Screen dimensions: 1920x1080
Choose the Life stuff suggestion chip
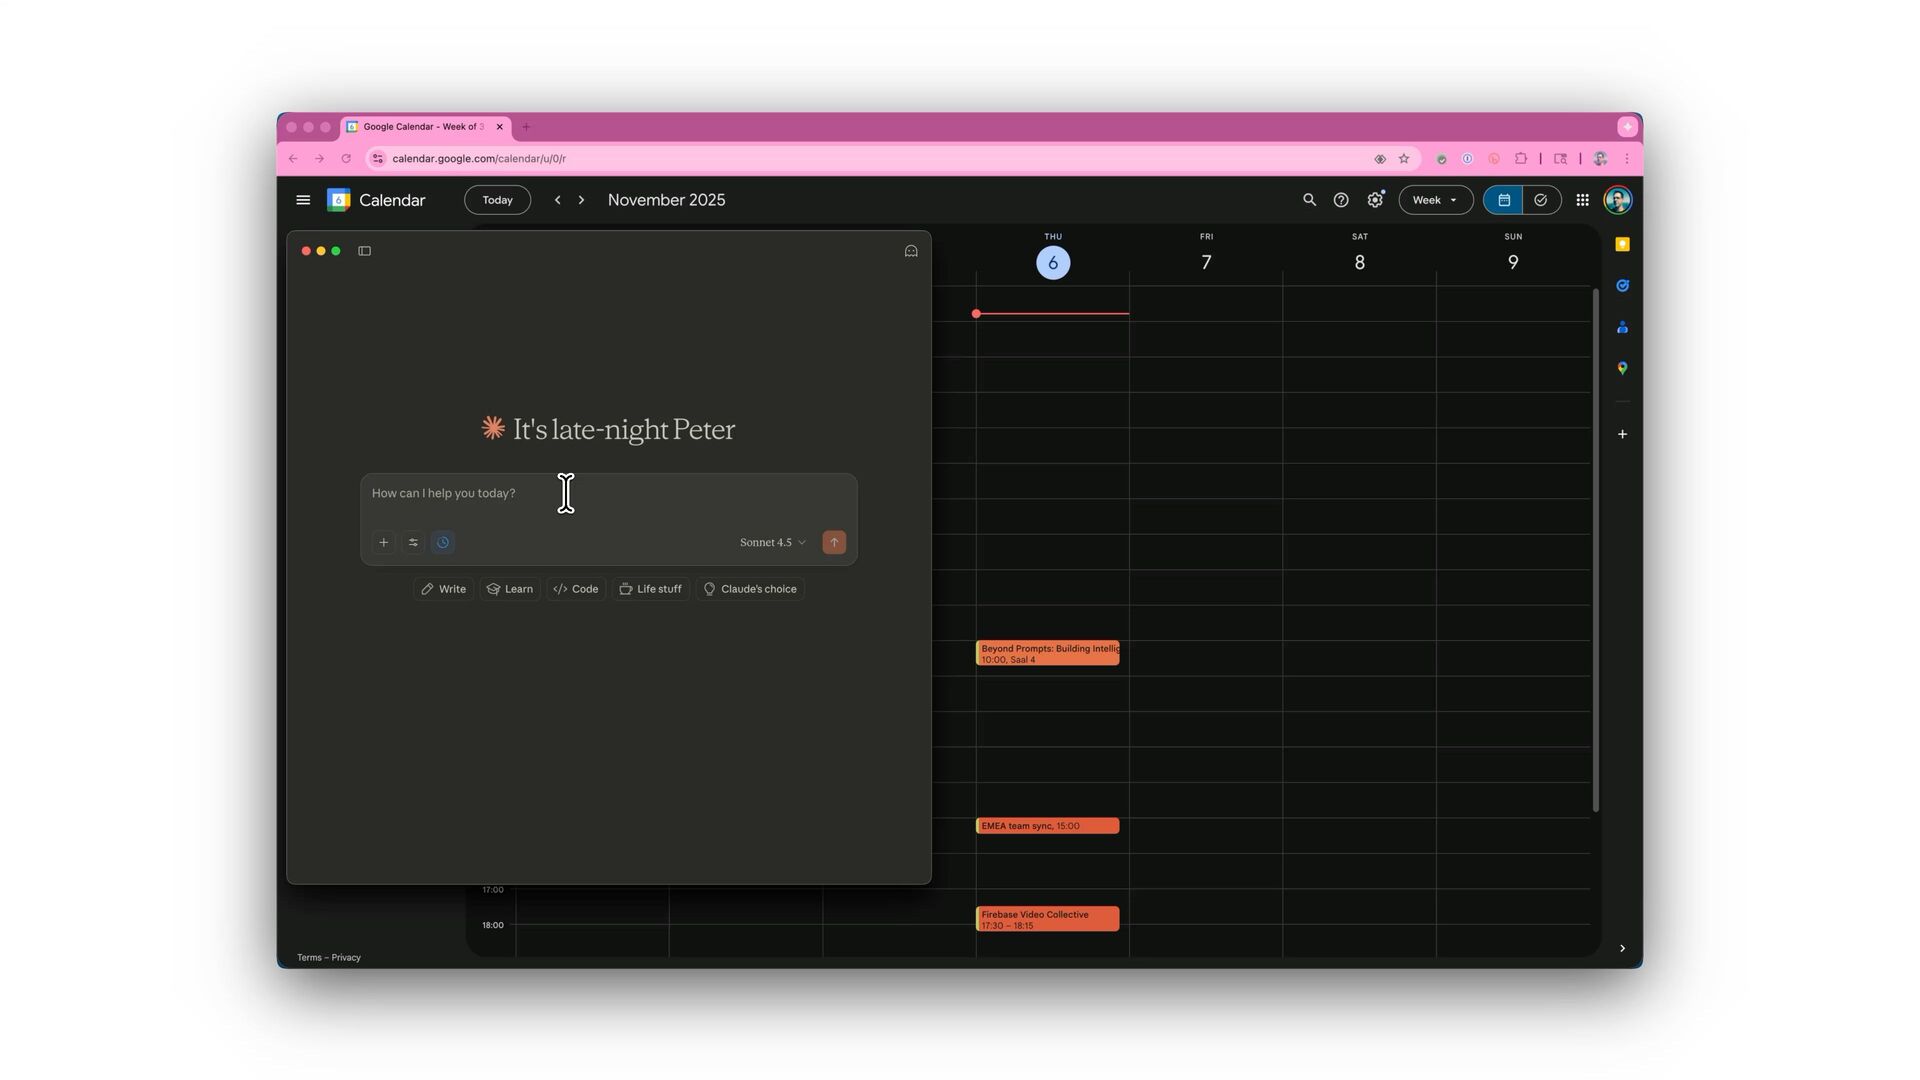(x=650, y=589)
